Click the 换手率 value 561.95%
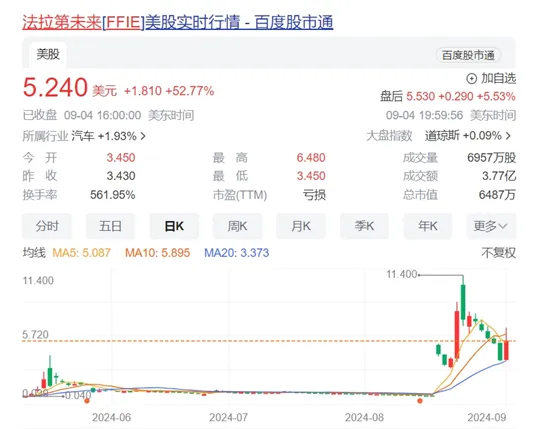This screenshot has width=554, height=429. [112, 195]
